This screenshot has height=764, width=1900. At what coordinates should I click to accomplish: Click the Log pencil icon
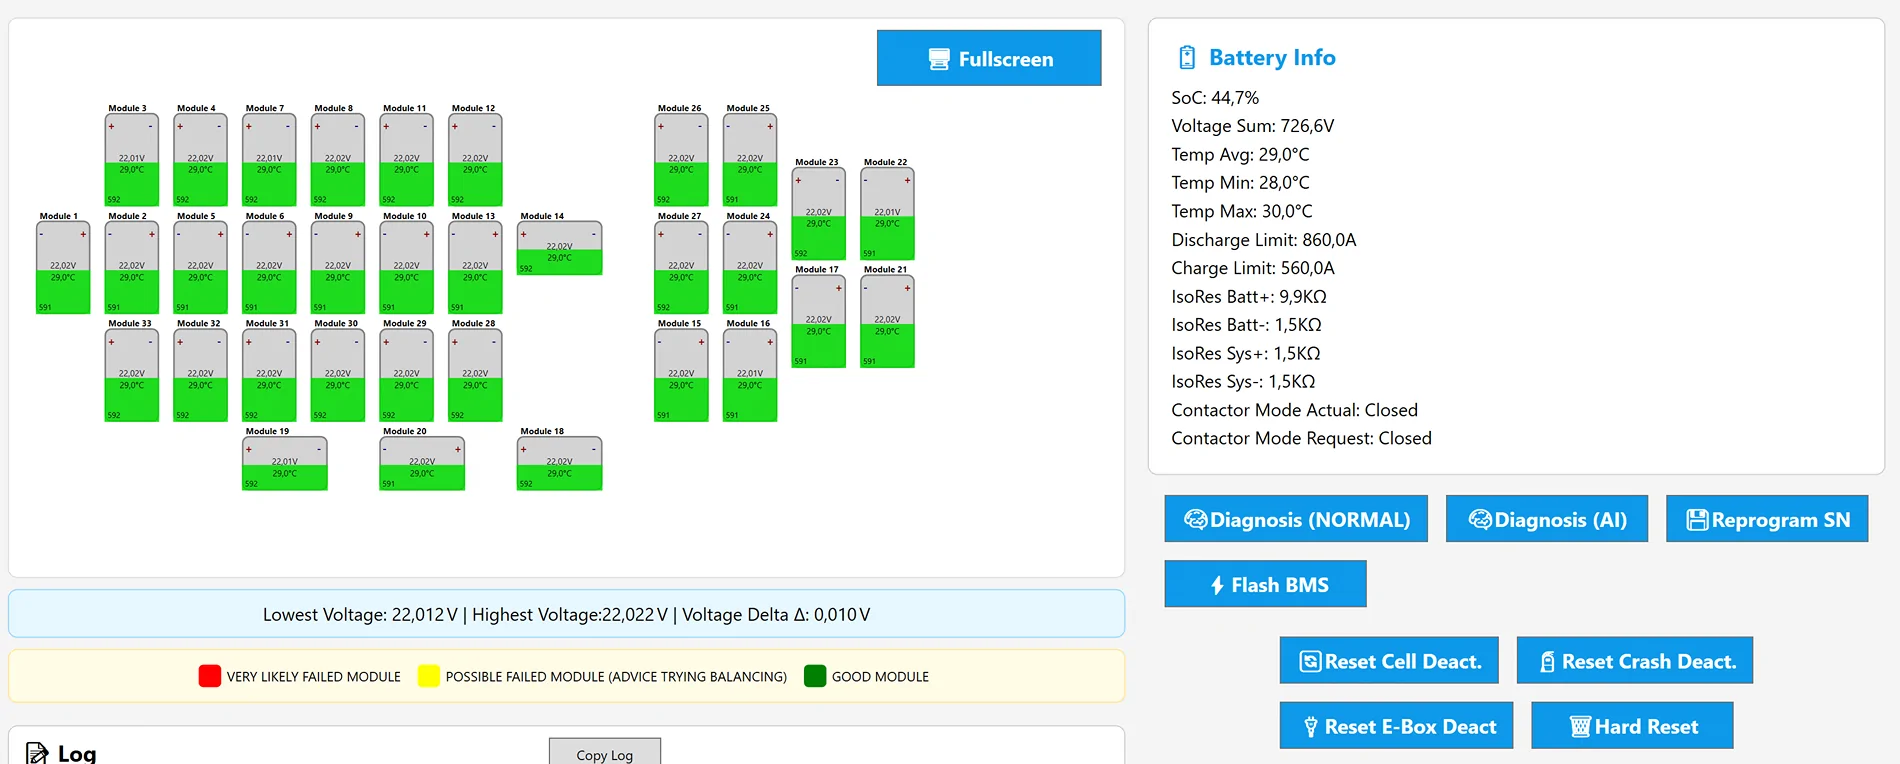click(x=37, y=753)
